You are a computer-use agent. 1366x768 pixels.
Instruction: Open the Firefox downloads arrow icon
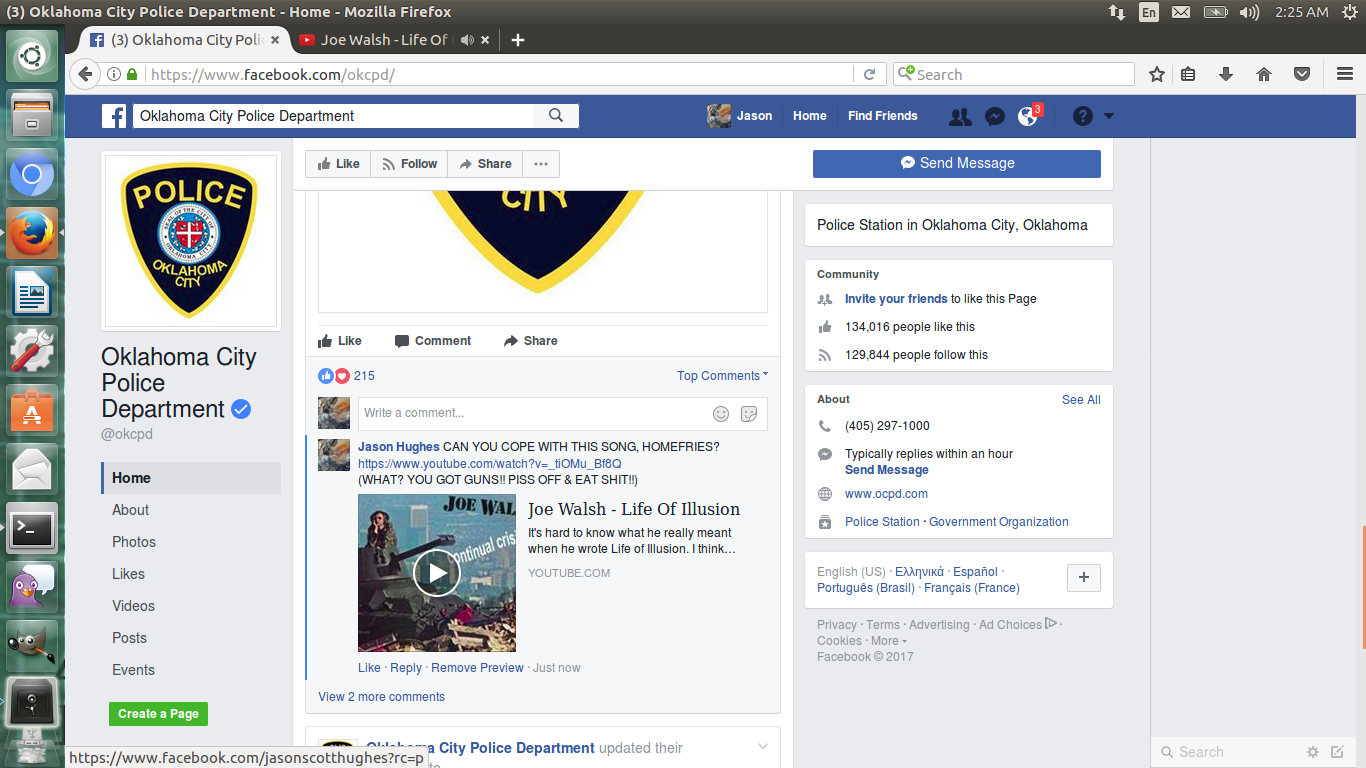1226,74
